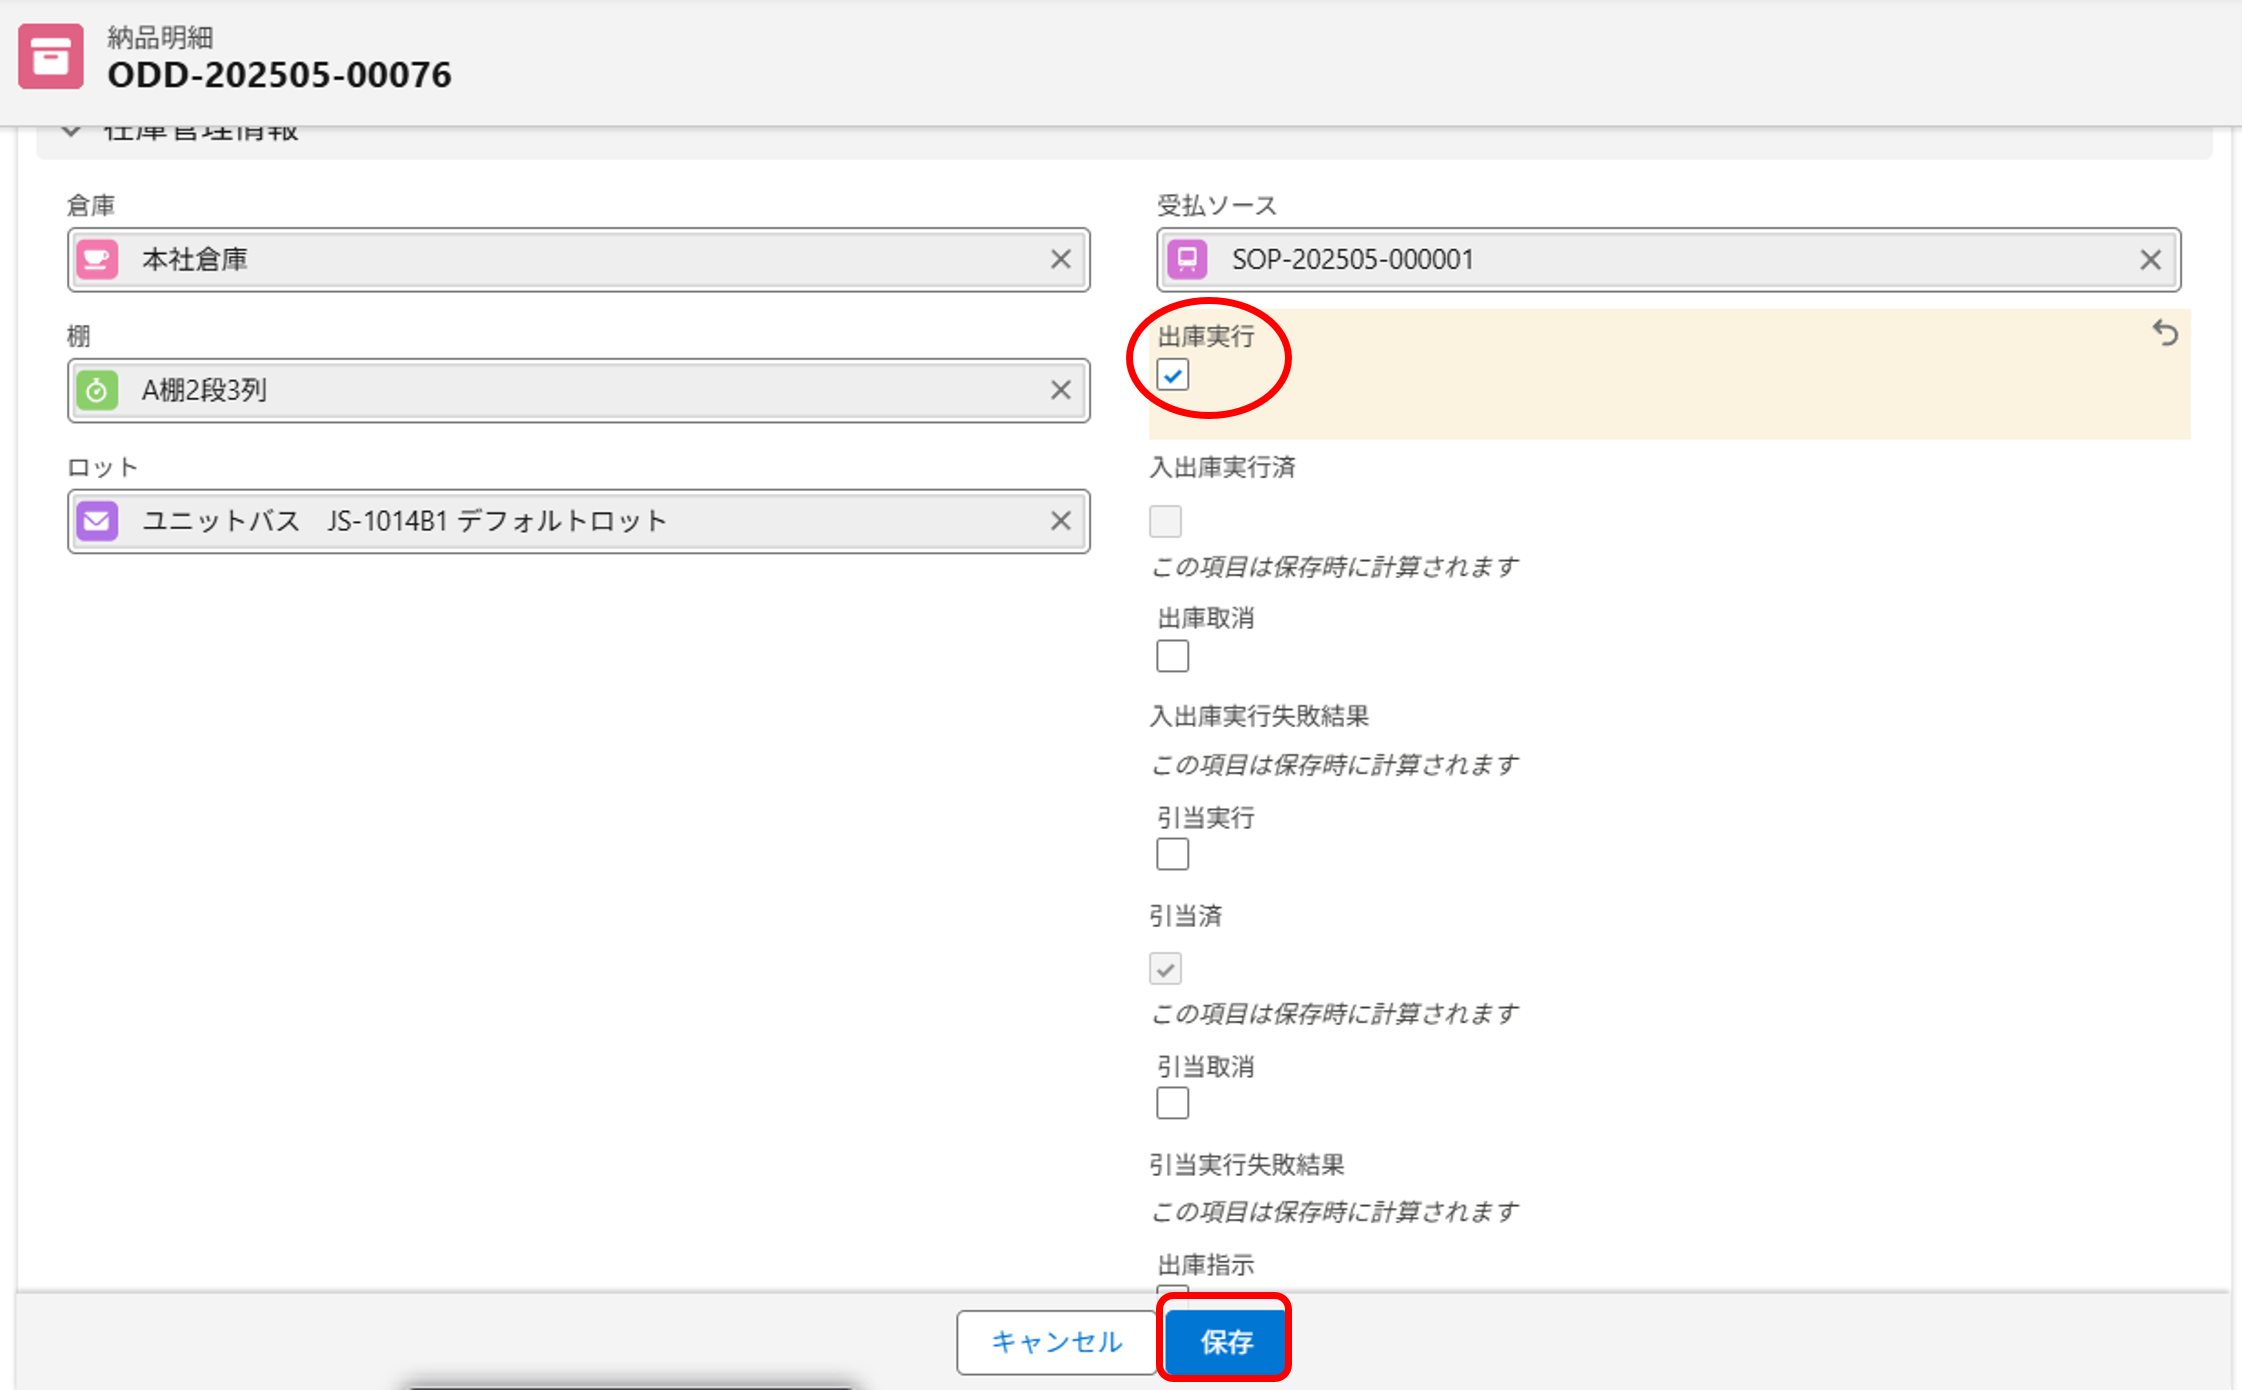Click the A棚2段3列 lookup field
Image resolution: width=2242 pixels, height=1390 pixels.
(x=579, y=391)
